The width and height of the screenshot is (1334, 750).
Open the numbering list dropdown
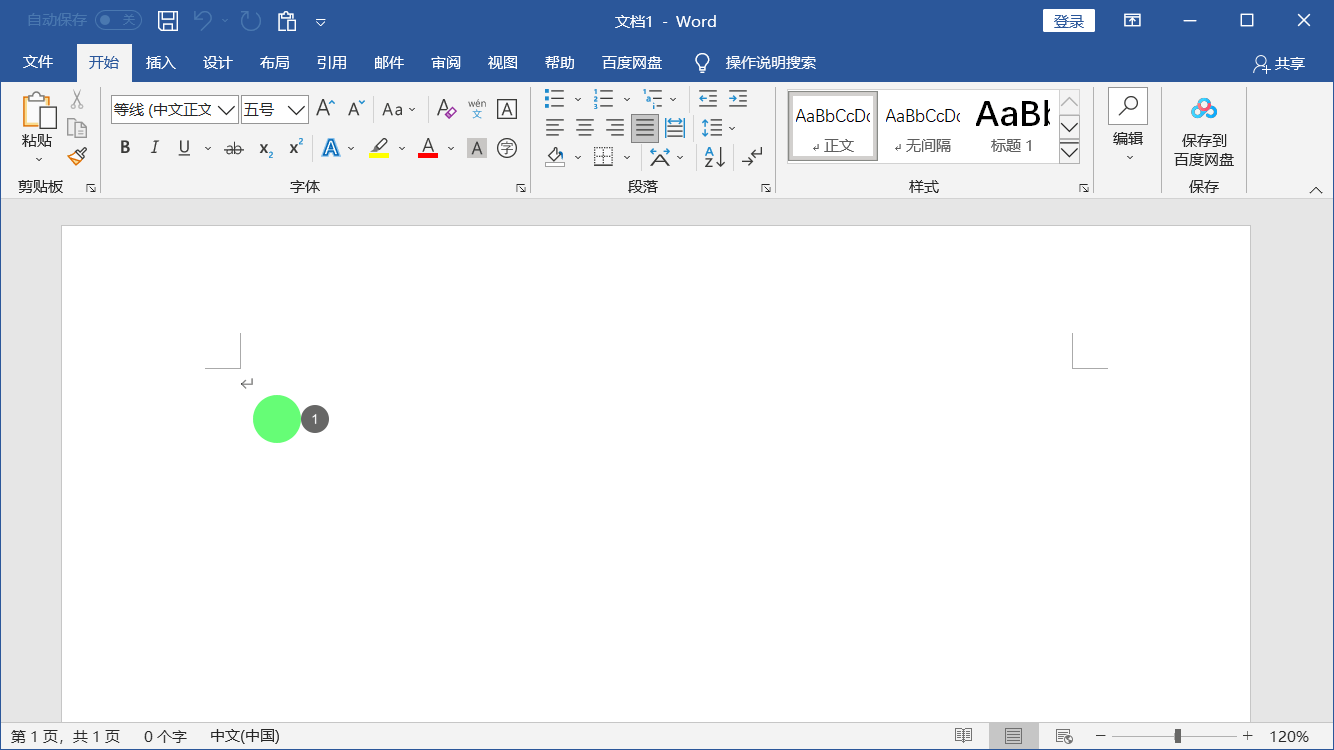coord(627,99)
